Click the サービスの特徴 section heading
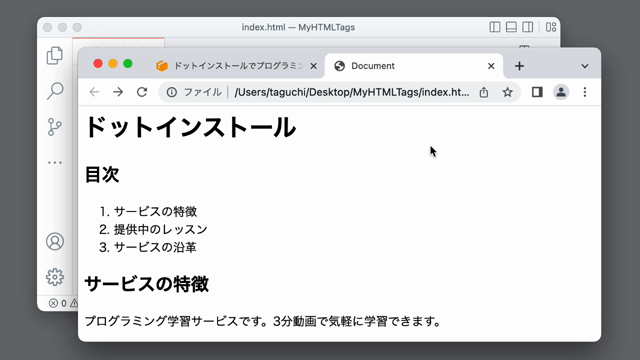Screen dimensions: 640x360 click(147, 284)
